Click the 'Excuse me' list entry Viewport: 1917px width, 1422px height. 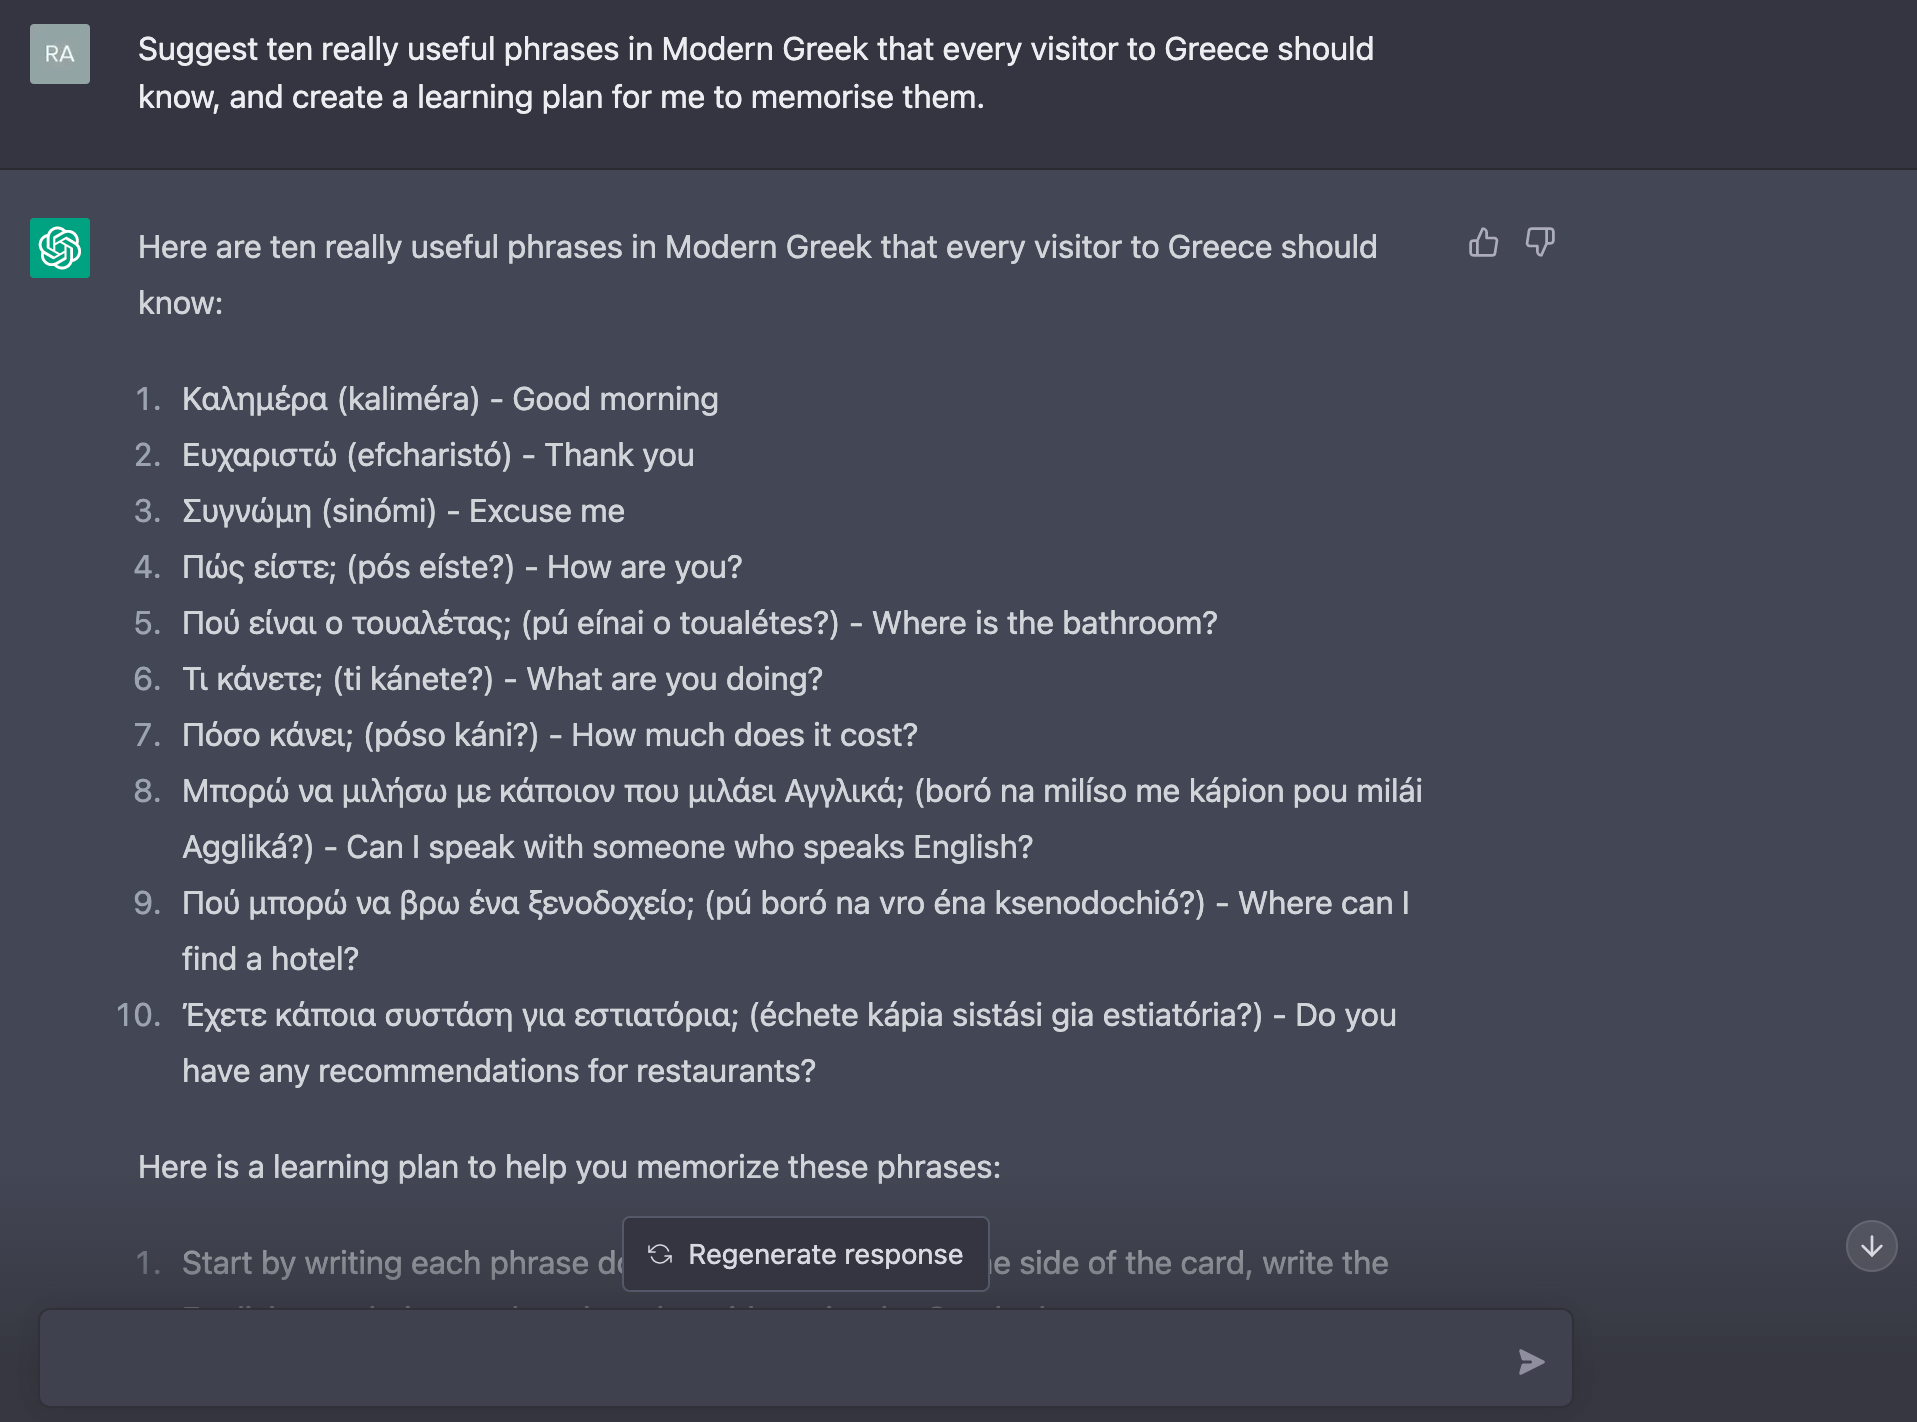click(x=403, y=511)
